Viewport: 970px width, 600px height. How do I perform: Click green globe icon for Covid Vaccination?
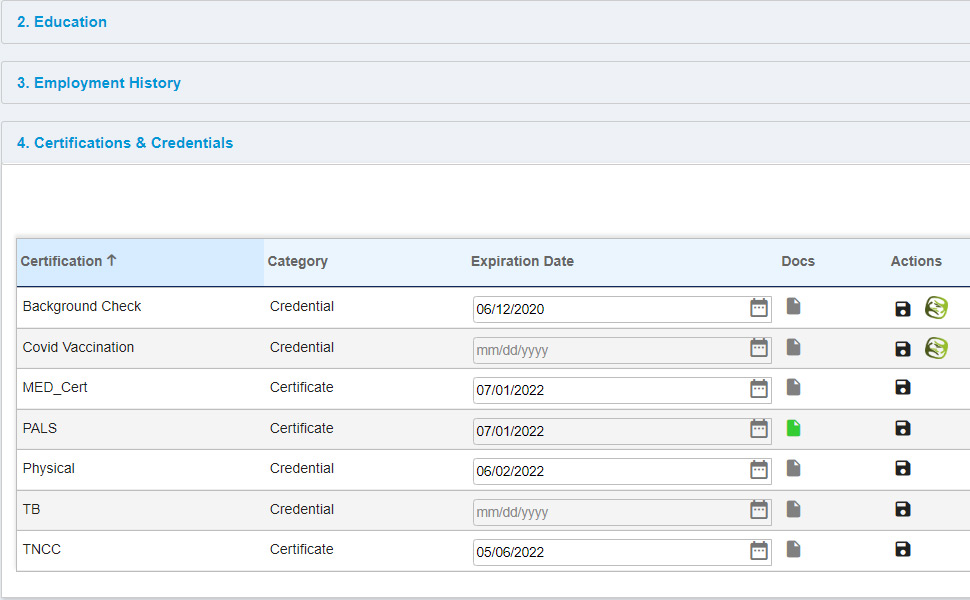point(936,348)
